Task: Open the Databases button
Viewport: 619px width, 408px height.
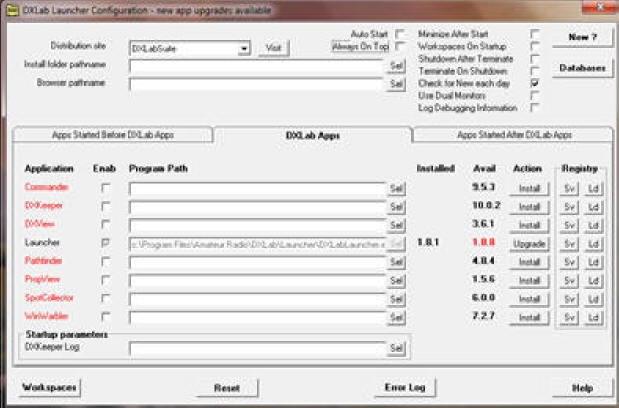Action: click(x=583, y=68)
